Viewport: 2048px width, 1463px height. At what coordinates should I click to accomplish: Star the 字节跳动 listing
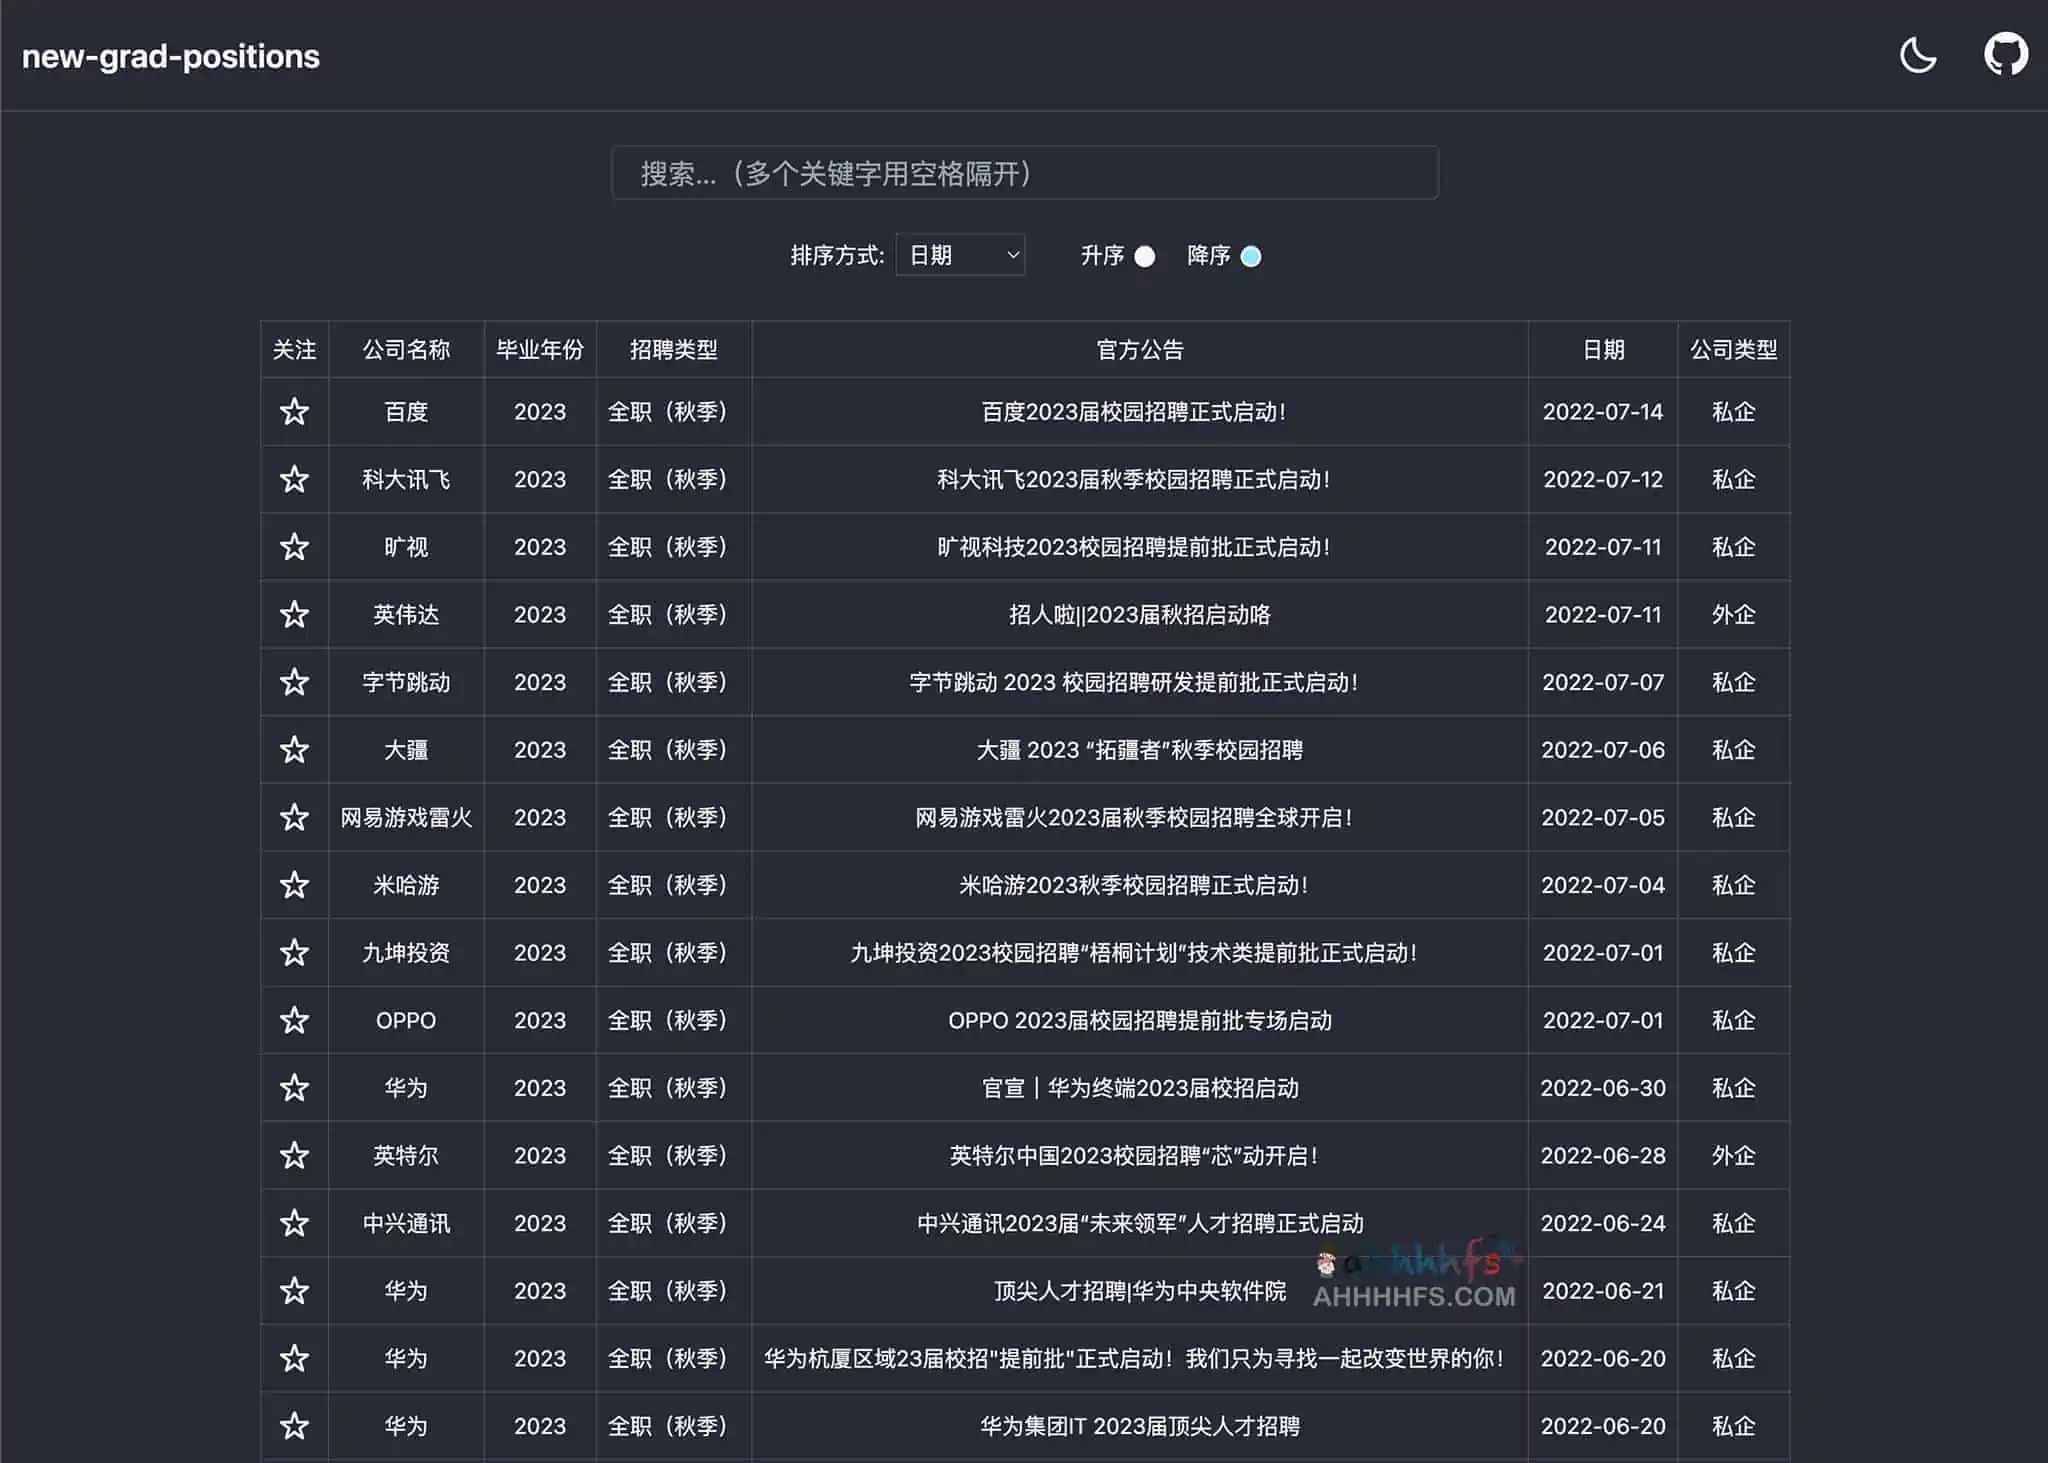tap(295, 682)
